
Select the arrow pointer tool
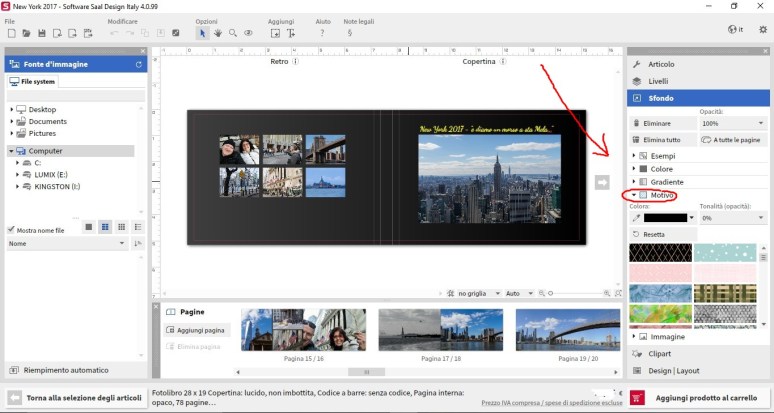(x=202, y=33)
